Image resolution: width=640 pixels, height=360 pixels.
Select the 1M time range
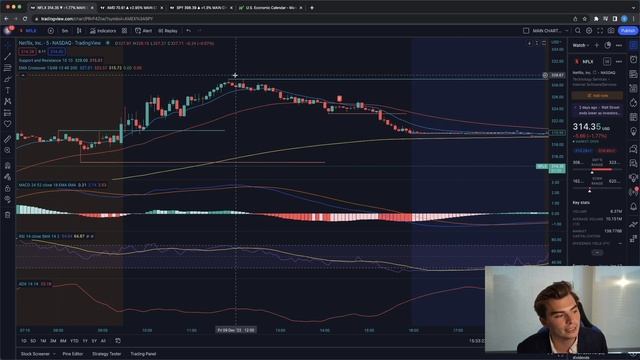43,341
